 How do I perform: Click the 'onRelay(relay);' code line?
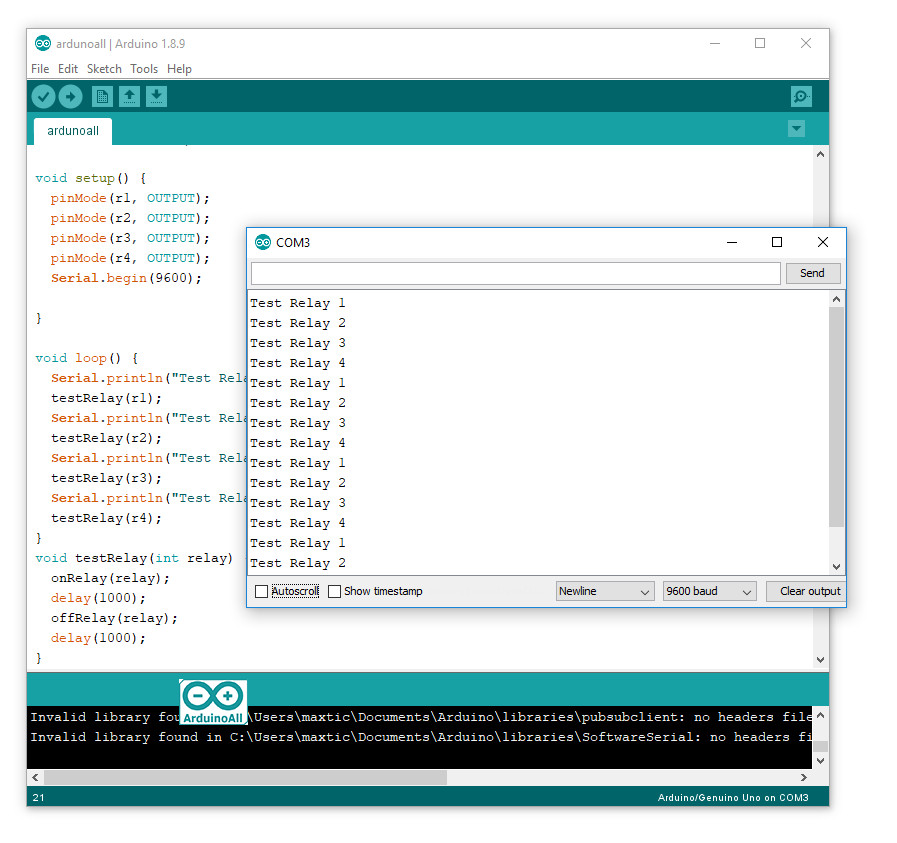(x=110, y=579)
